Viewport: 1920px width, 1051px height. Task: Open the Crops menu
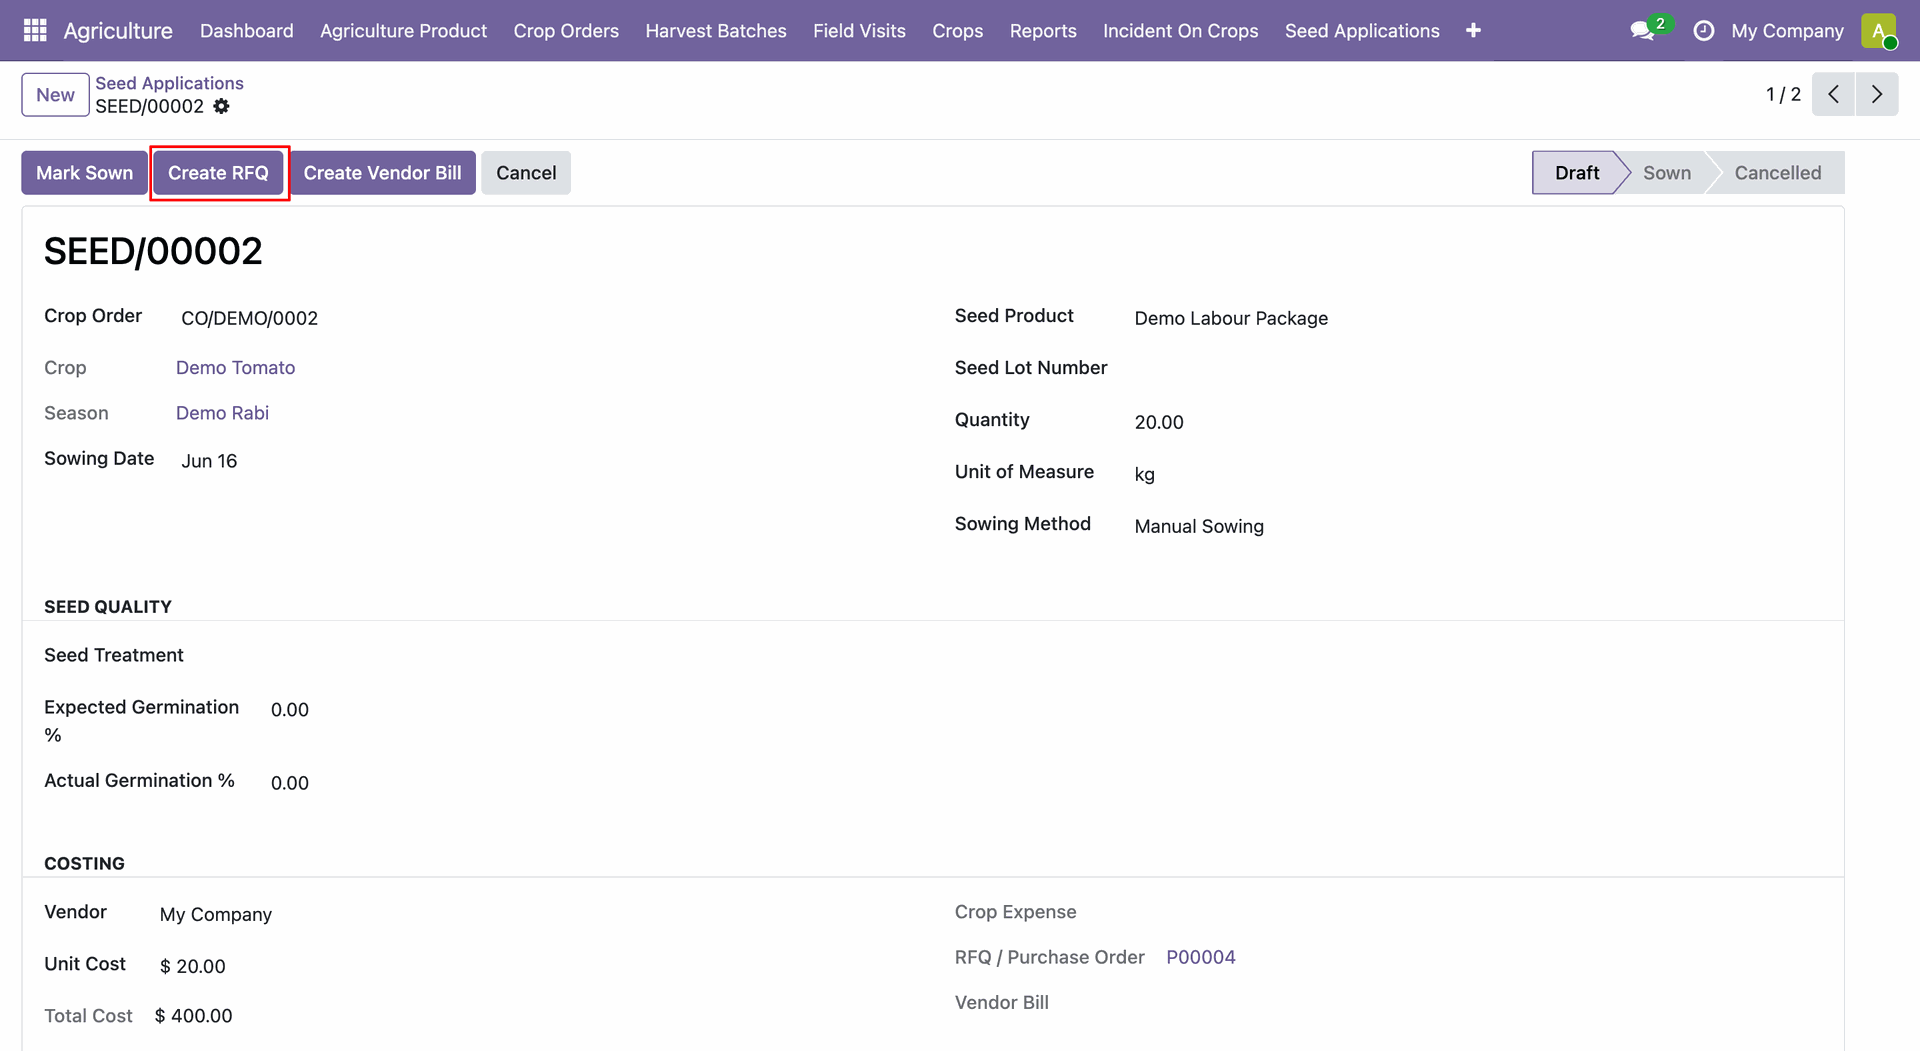(x=957, y=31)
